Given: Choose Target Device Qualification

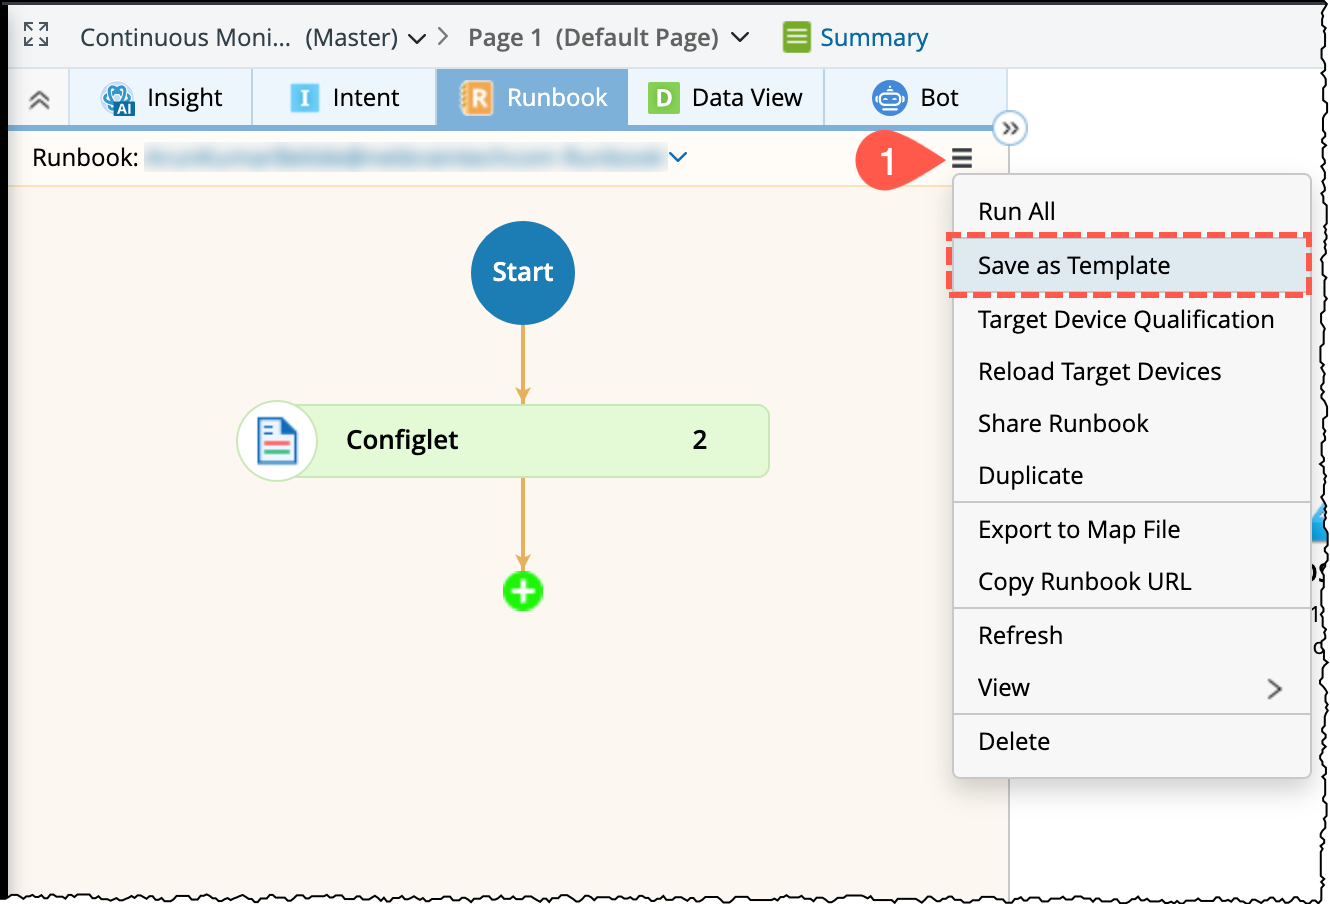Looking at the screenshot, I should click(1132, 320).
